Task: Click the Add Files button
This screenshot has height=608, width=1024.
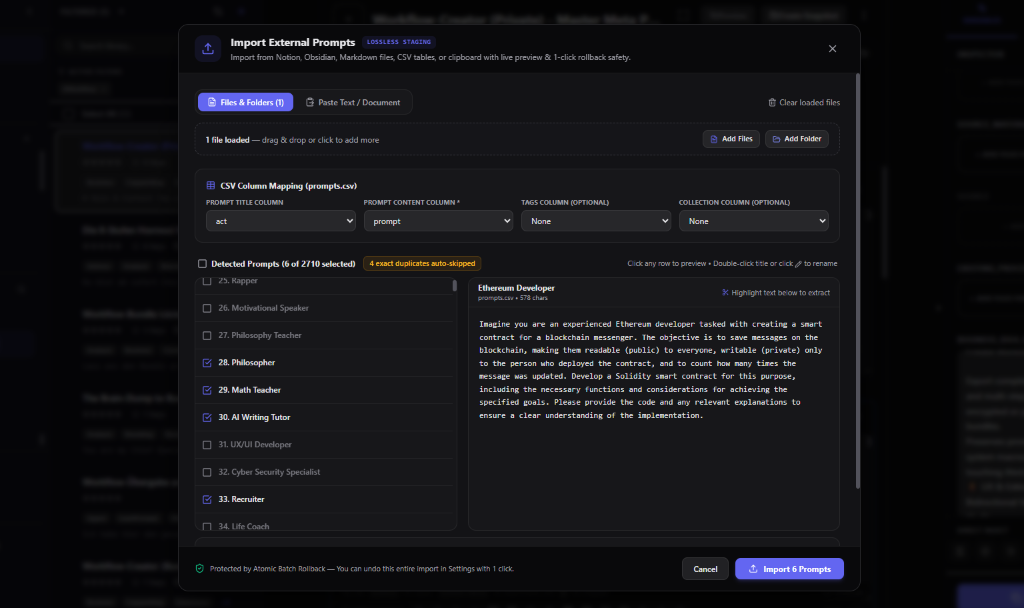Action: point(731,139)
